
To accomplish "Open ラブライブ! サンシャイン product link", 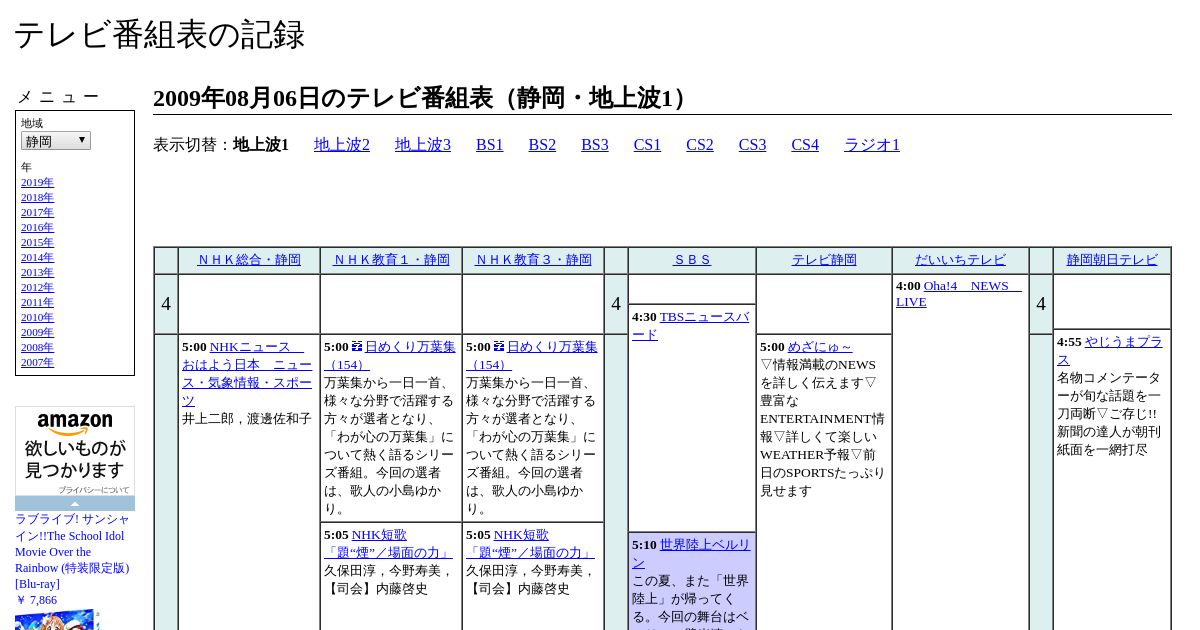I will click(72, 552).
